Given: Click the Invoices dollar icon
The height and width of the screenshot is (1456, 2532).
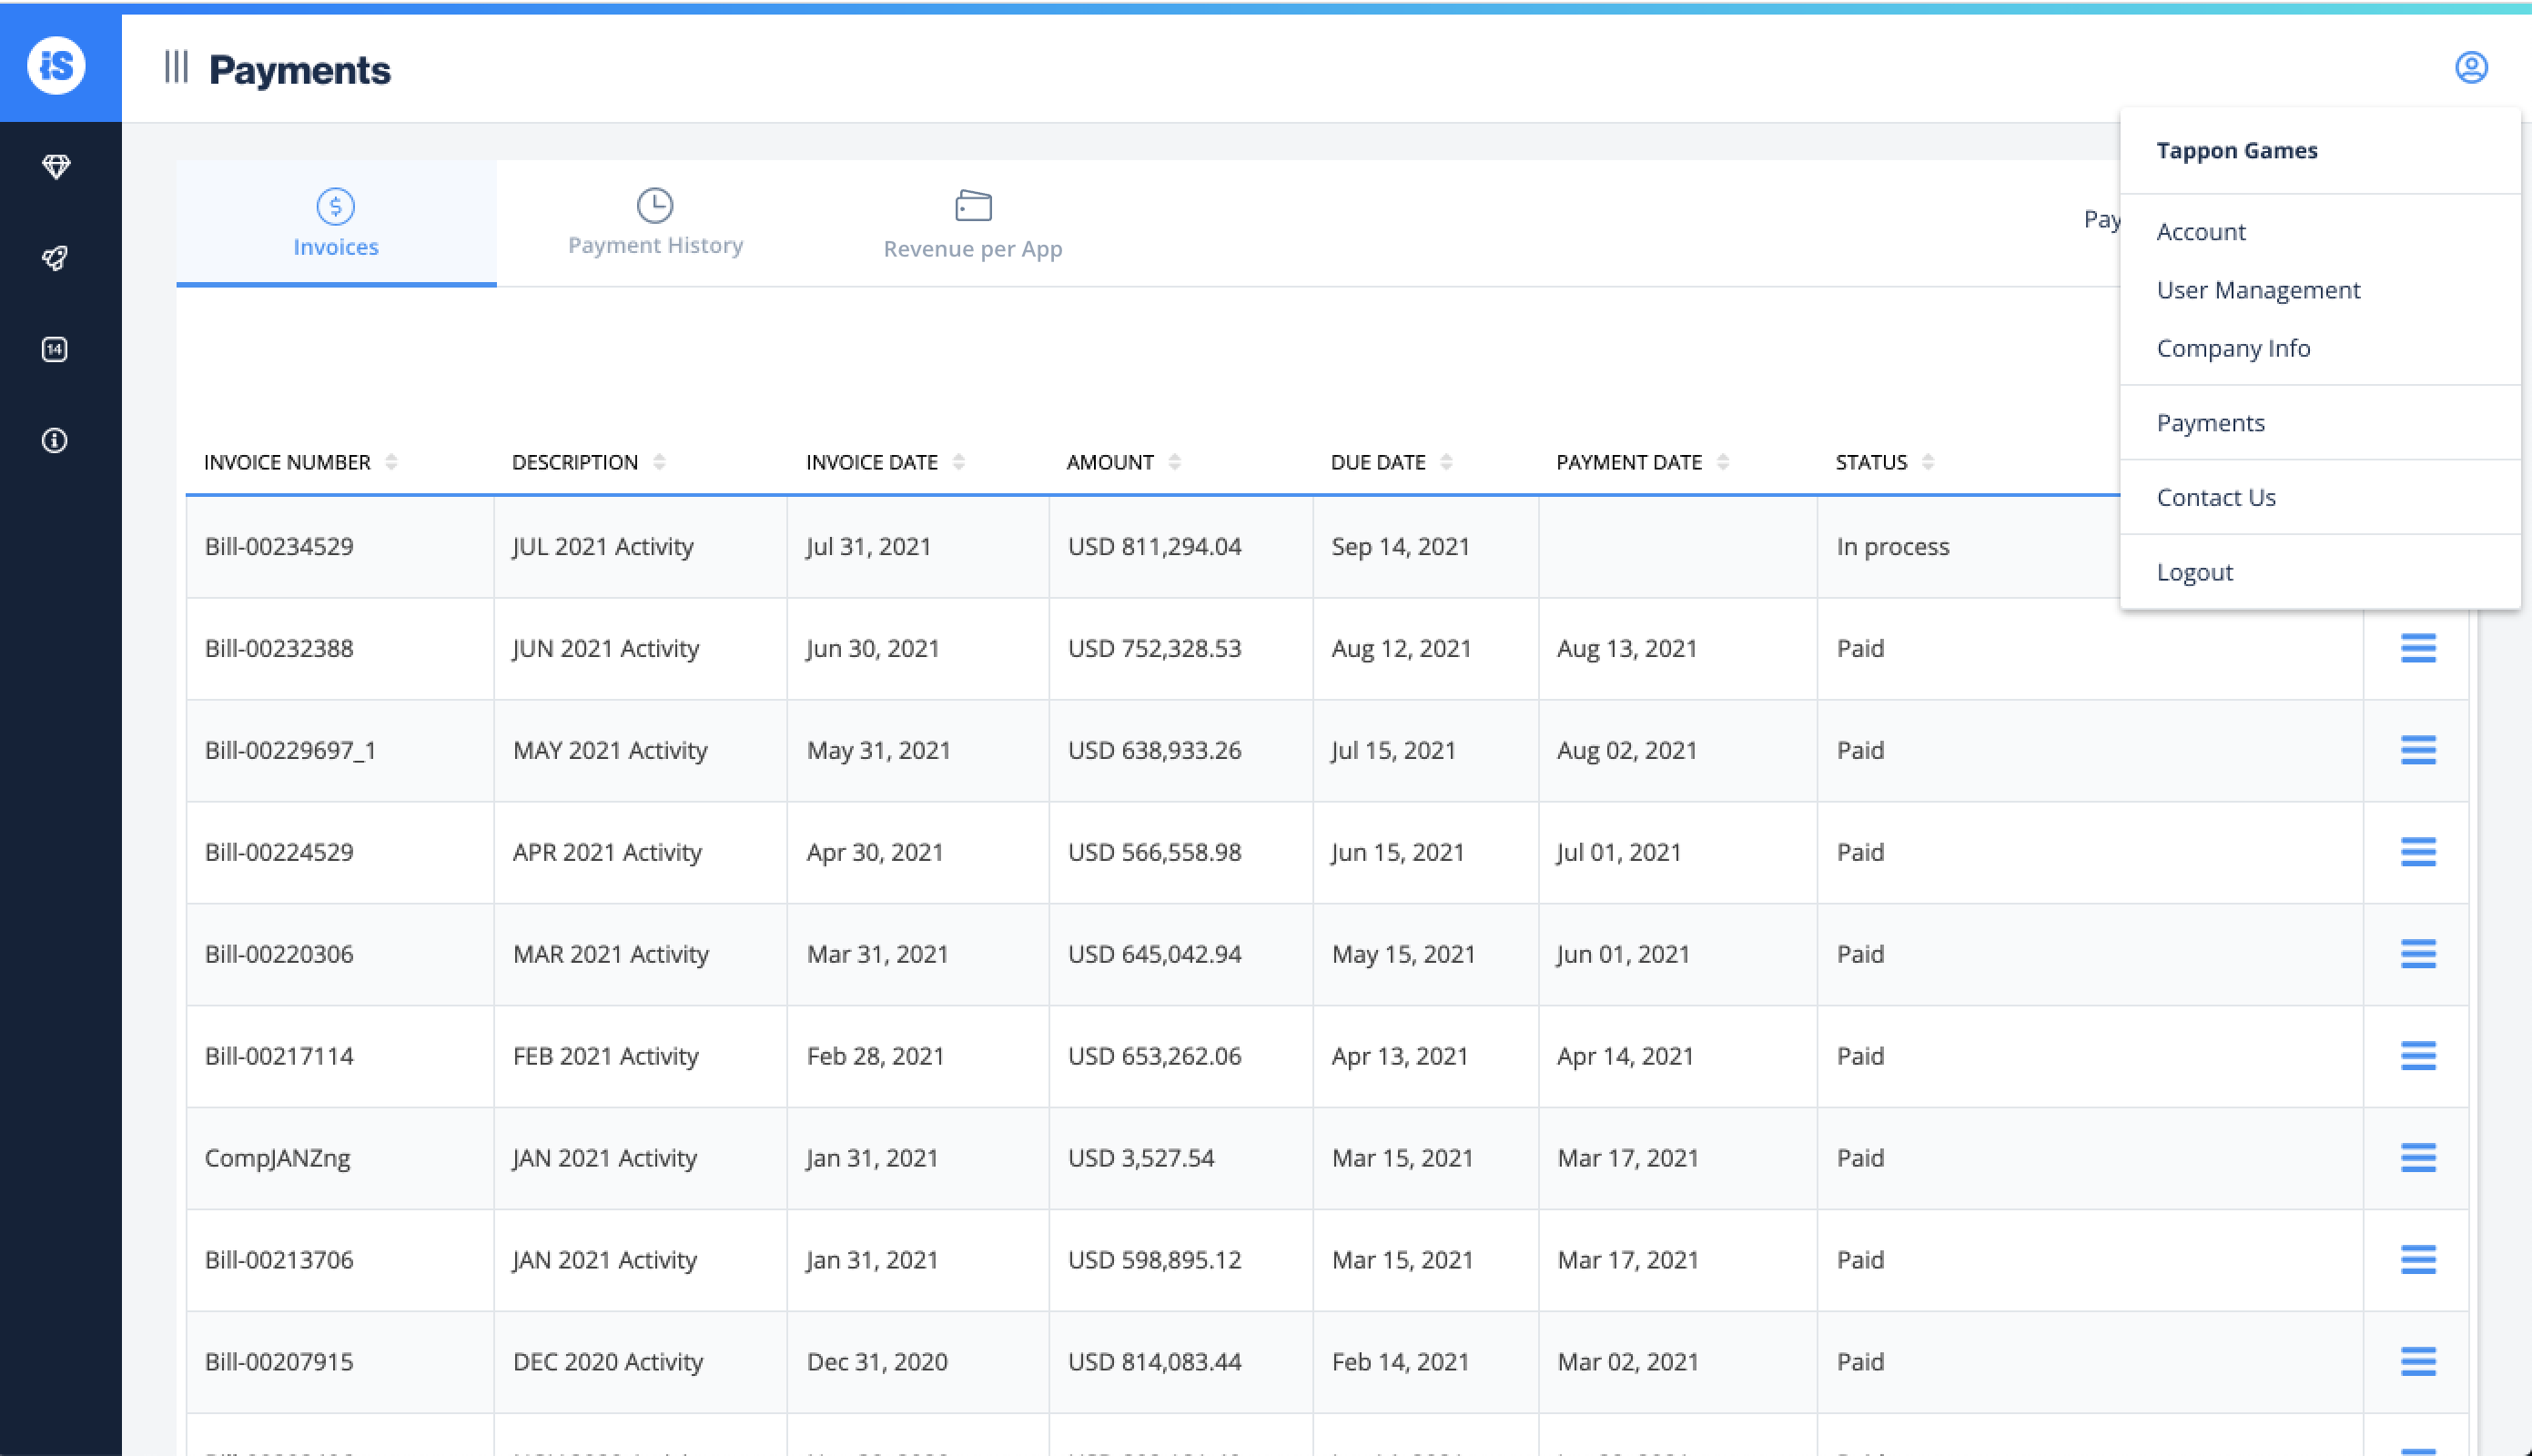Looking at the screenshot, I should click(x=335, y=206).
